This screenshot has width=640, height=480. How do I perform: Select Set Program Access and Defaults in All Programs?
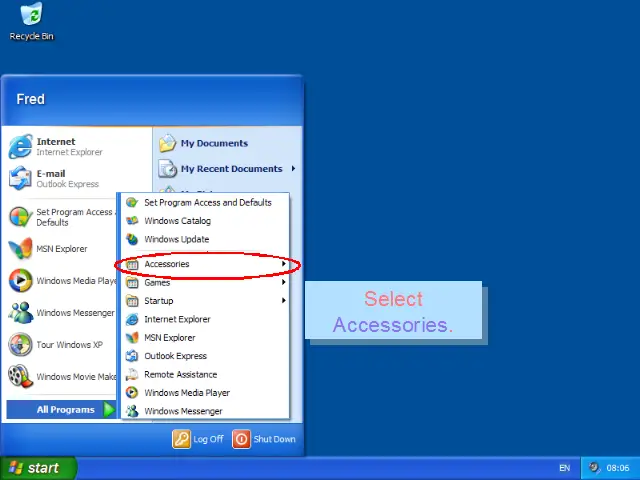pyautogui.click(x=205, y=202)
